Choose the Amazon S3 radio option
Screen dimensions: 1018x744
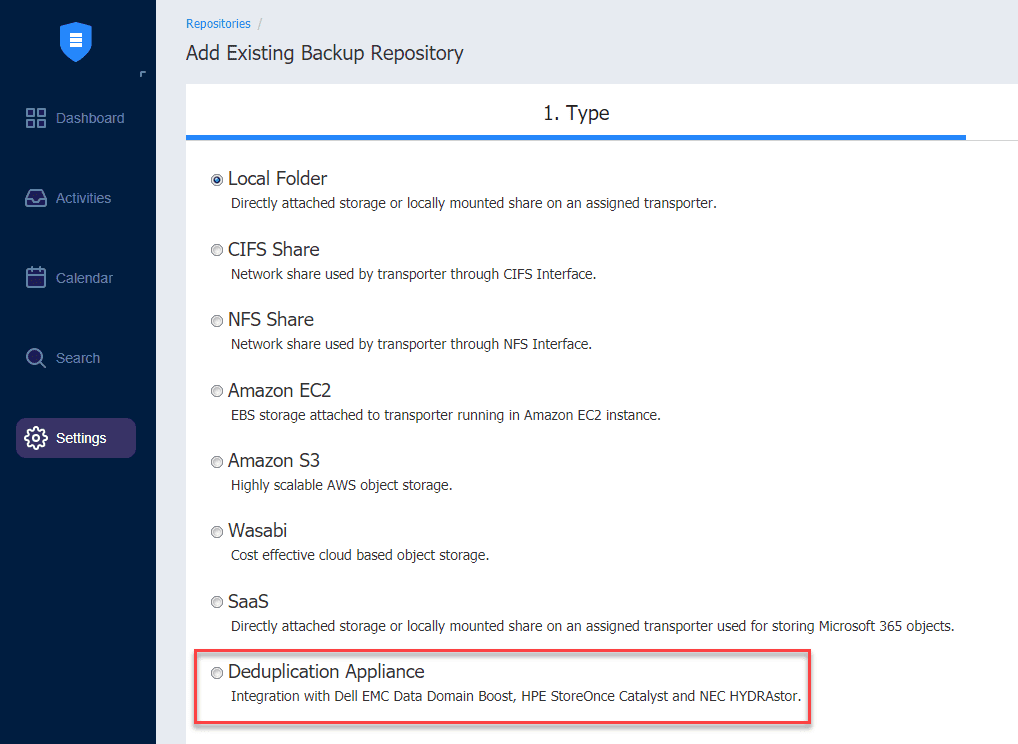tap(217, 462)
